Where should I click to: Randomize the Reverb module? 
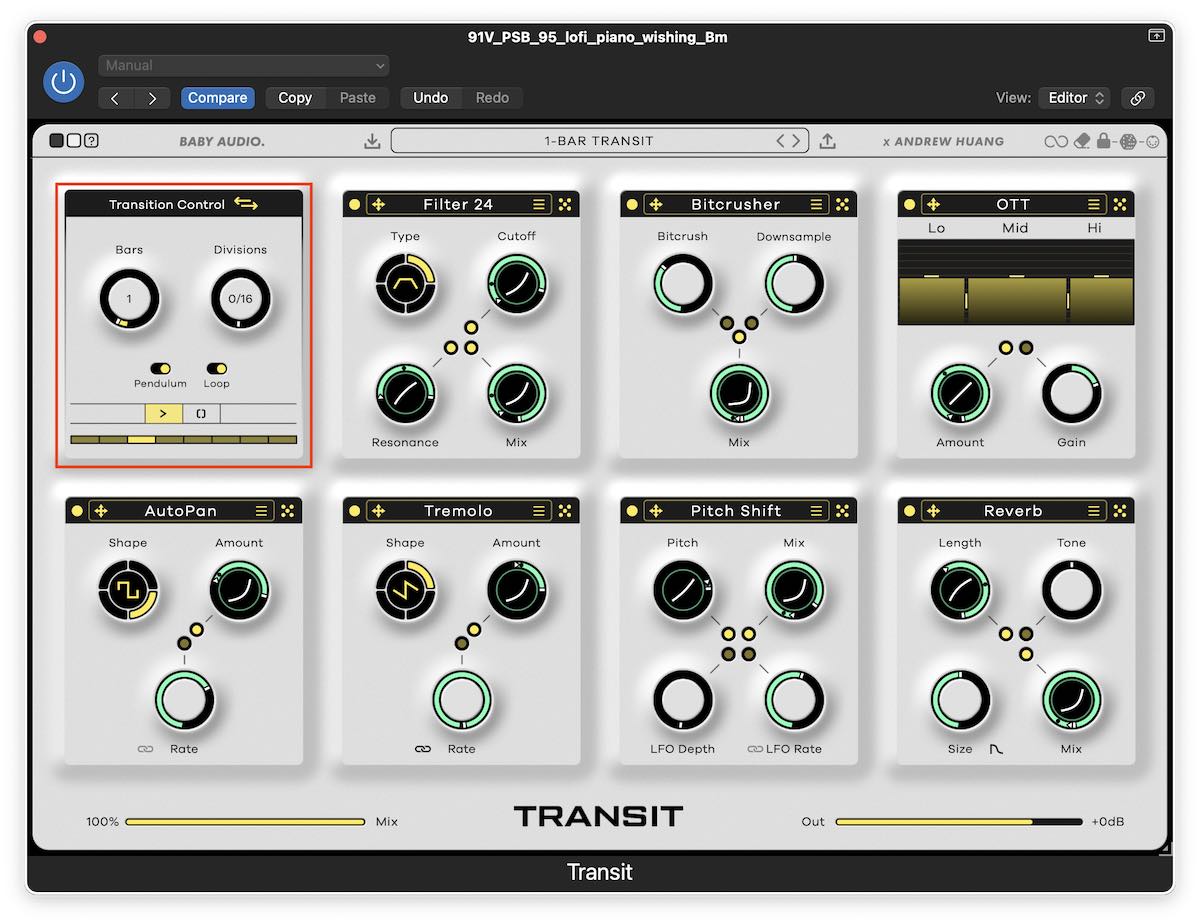click(x=1120, y=511)
